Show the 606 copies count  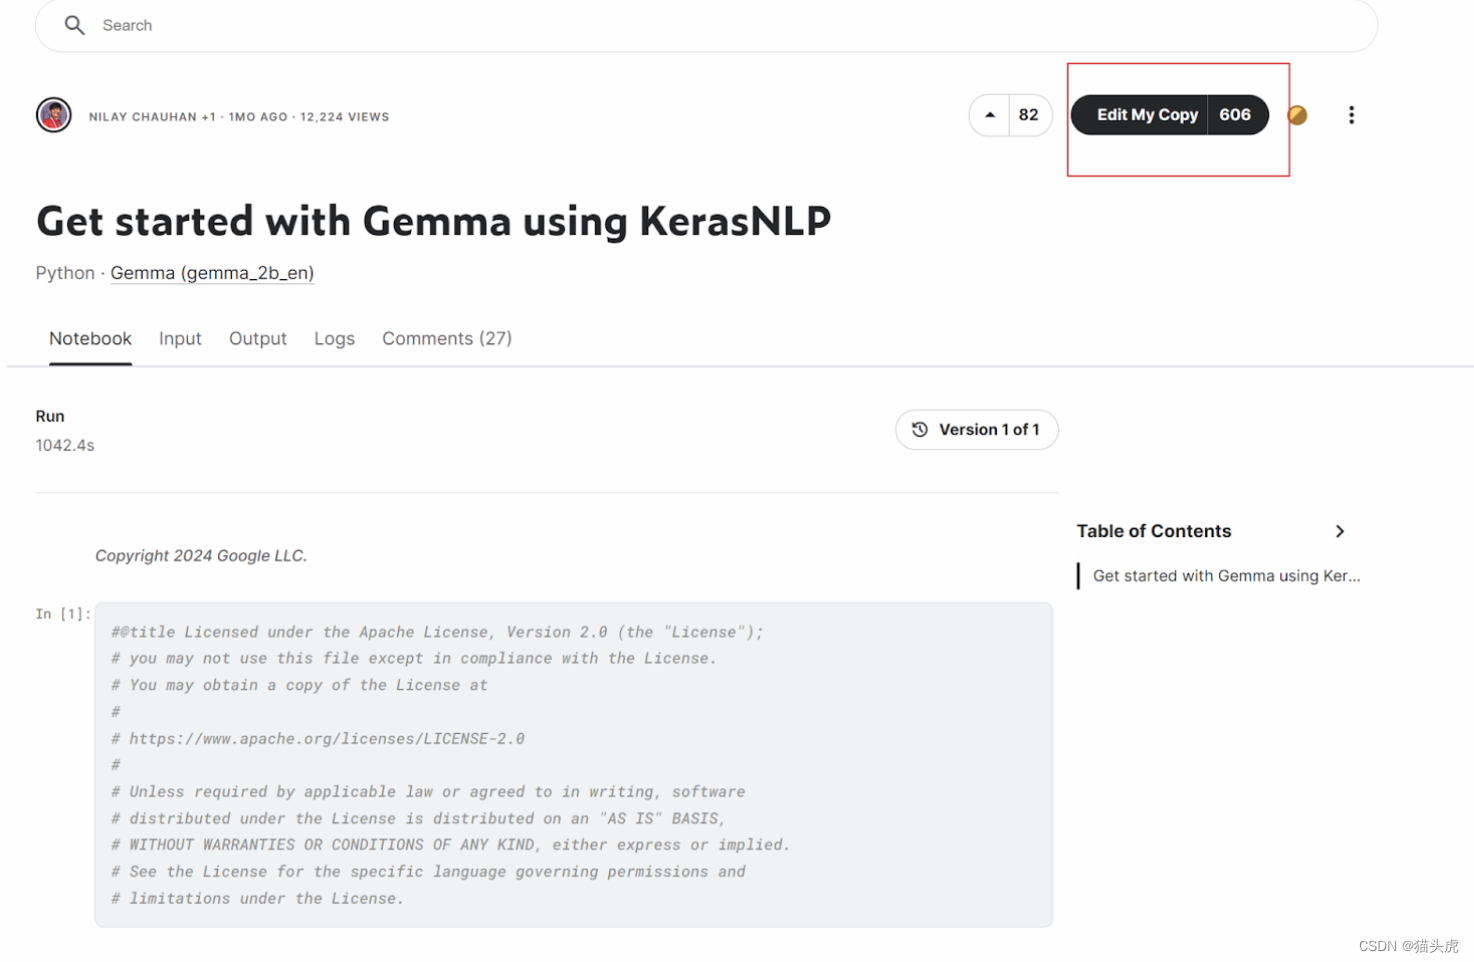[1235, 115]
